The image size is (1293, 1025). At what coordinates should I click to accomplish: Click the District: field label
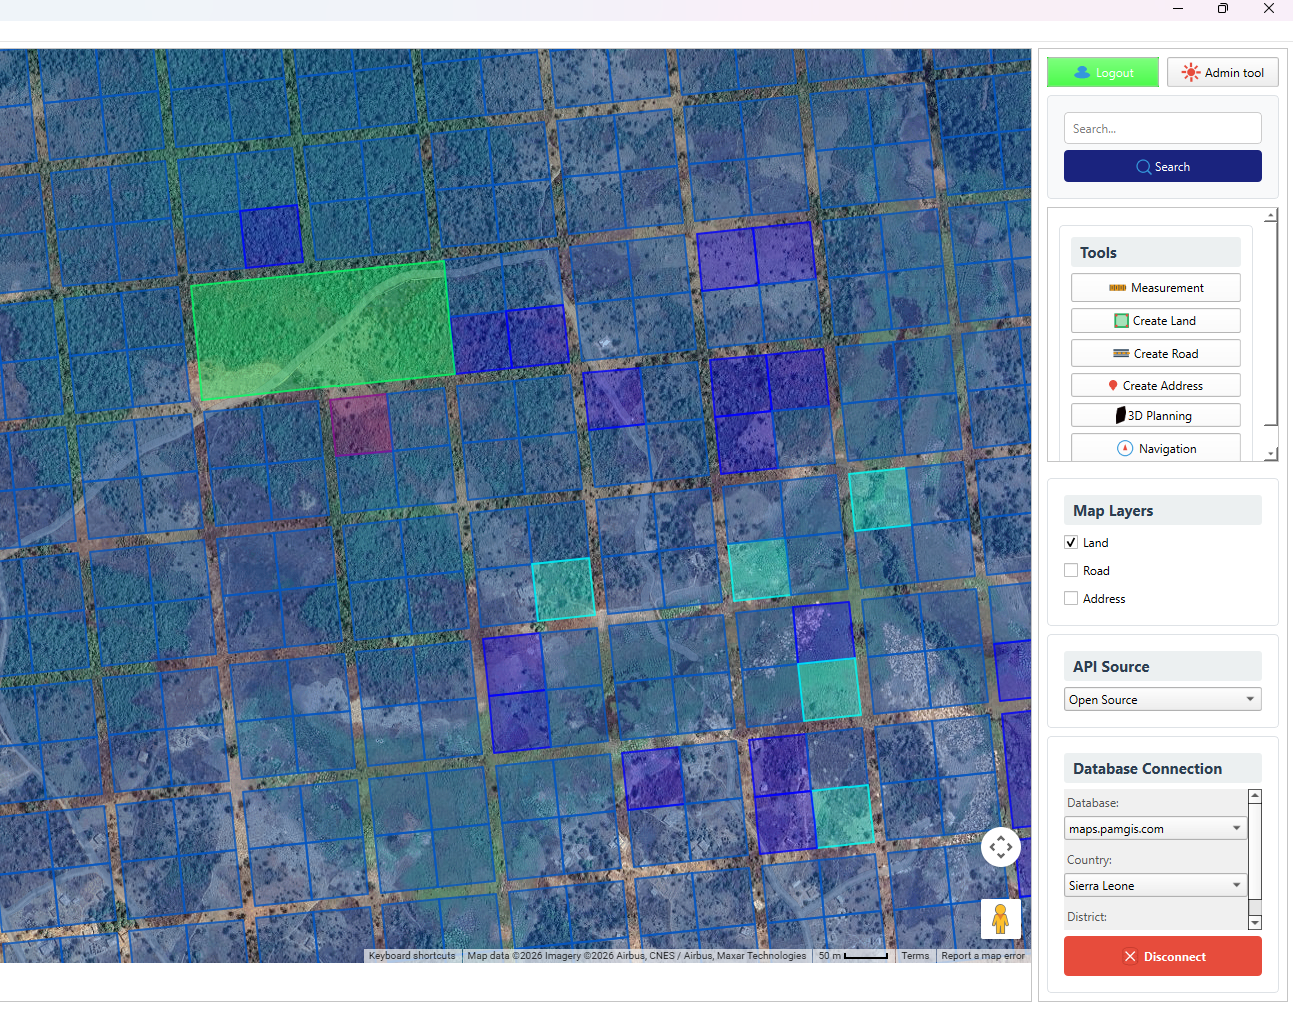[x=1087, y=917]
